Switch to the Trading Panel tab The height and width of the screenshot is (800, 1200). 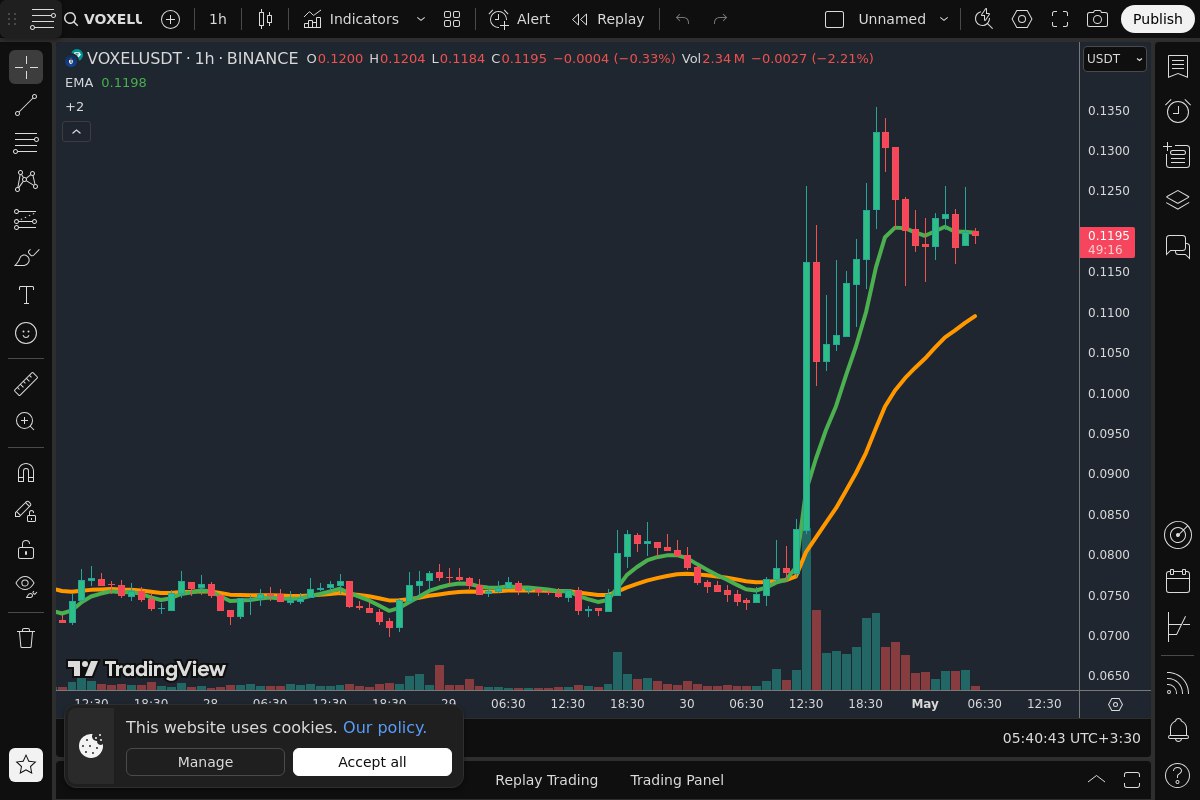tap(677, 780)
